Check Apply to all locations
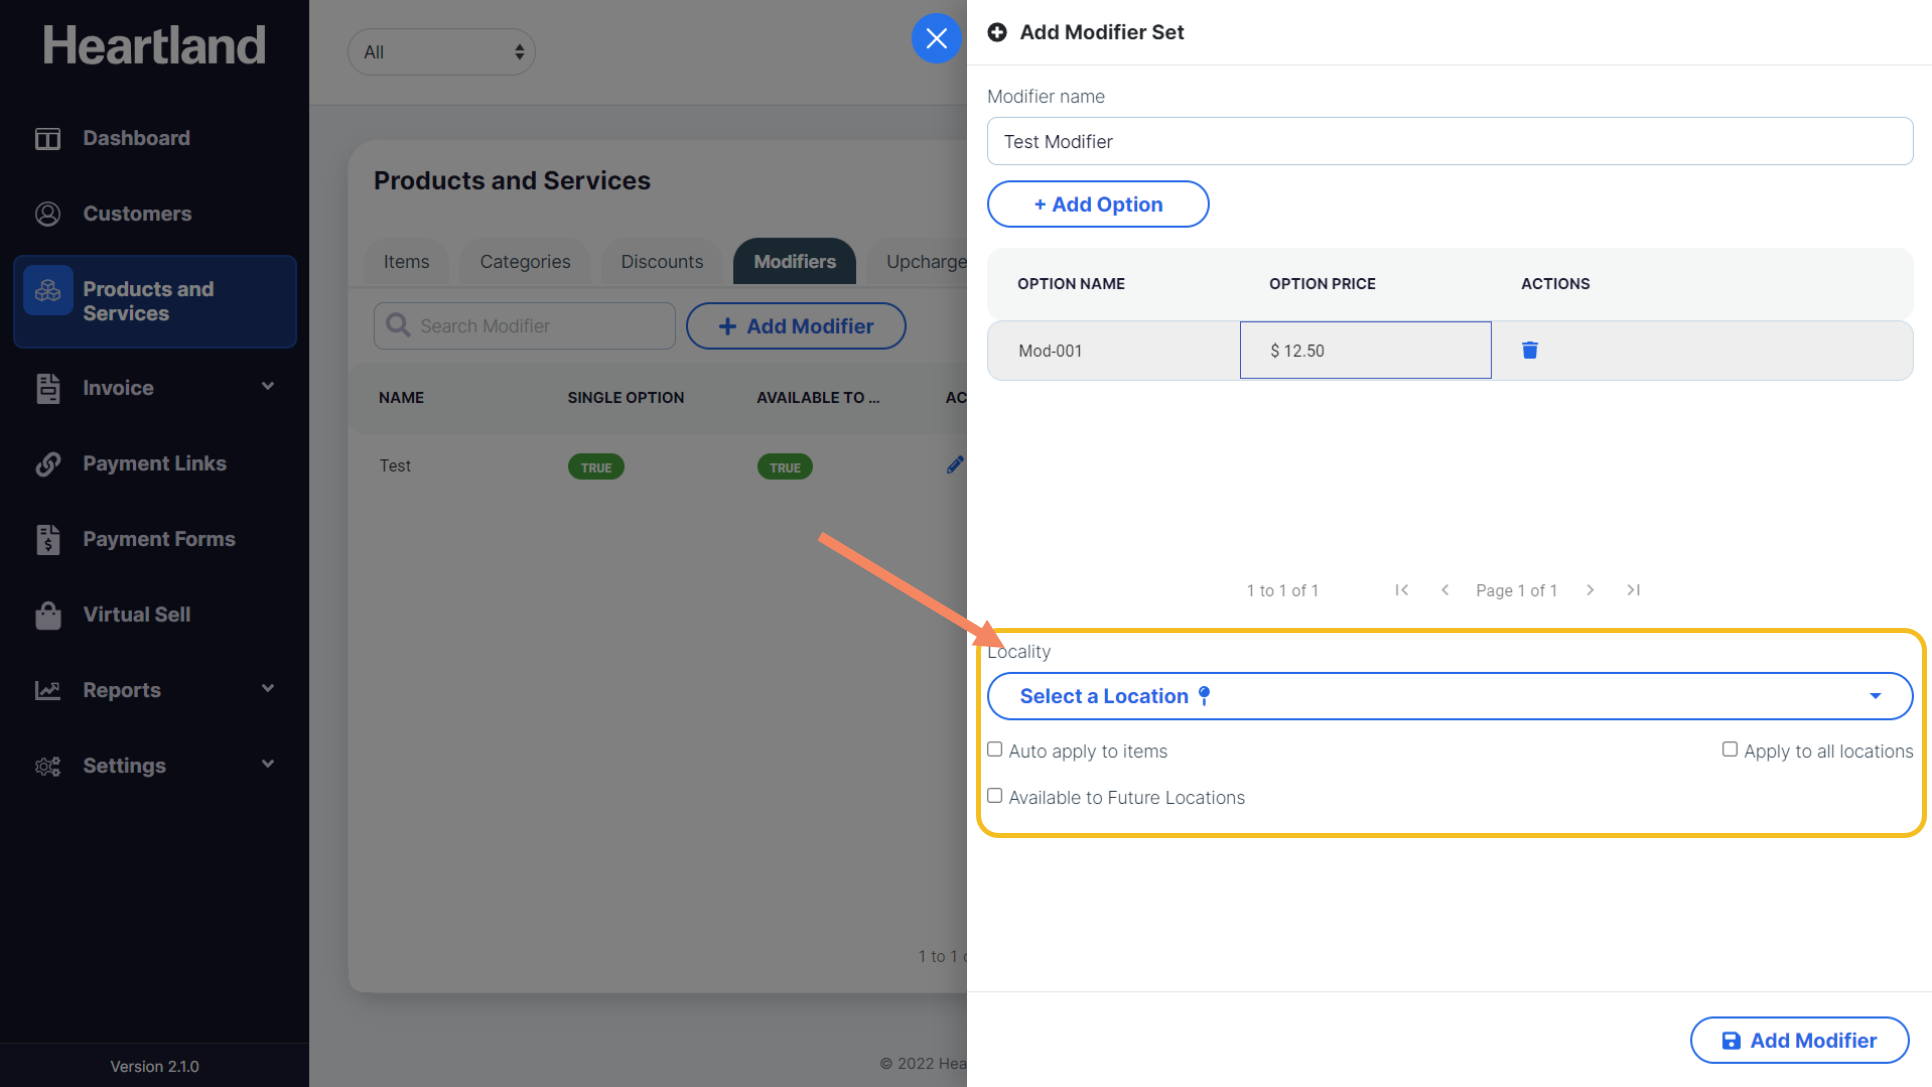The image size is (1932, 1087). point(1729,750)
